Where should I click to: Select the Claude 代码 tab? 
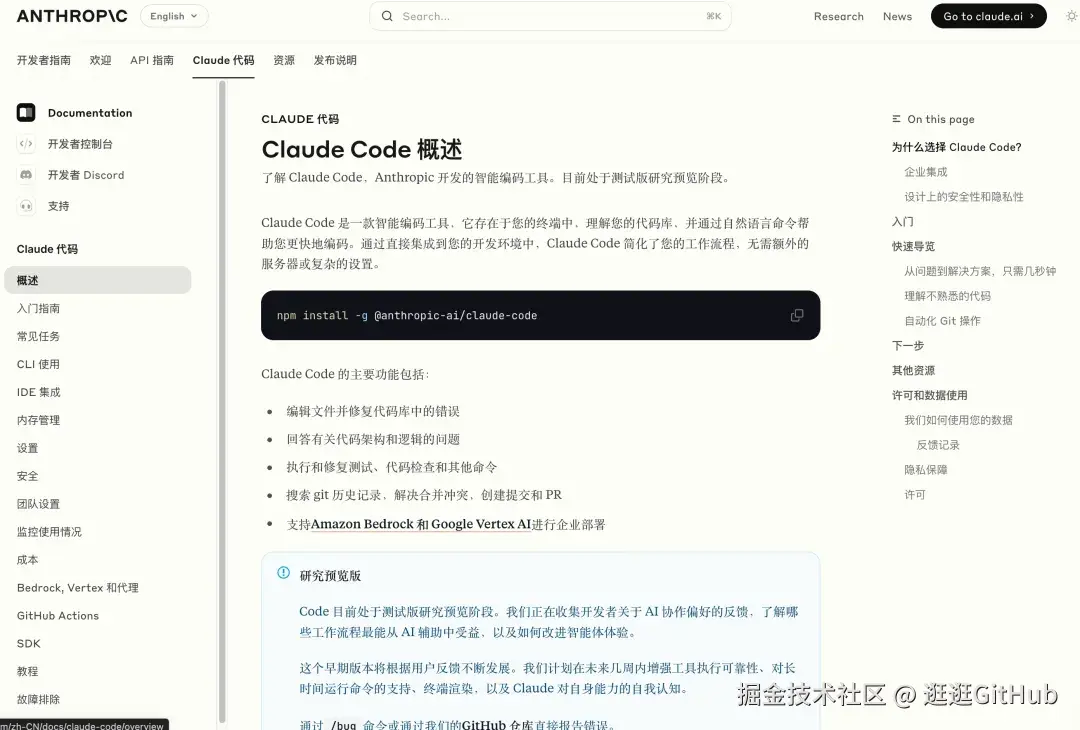223,60
